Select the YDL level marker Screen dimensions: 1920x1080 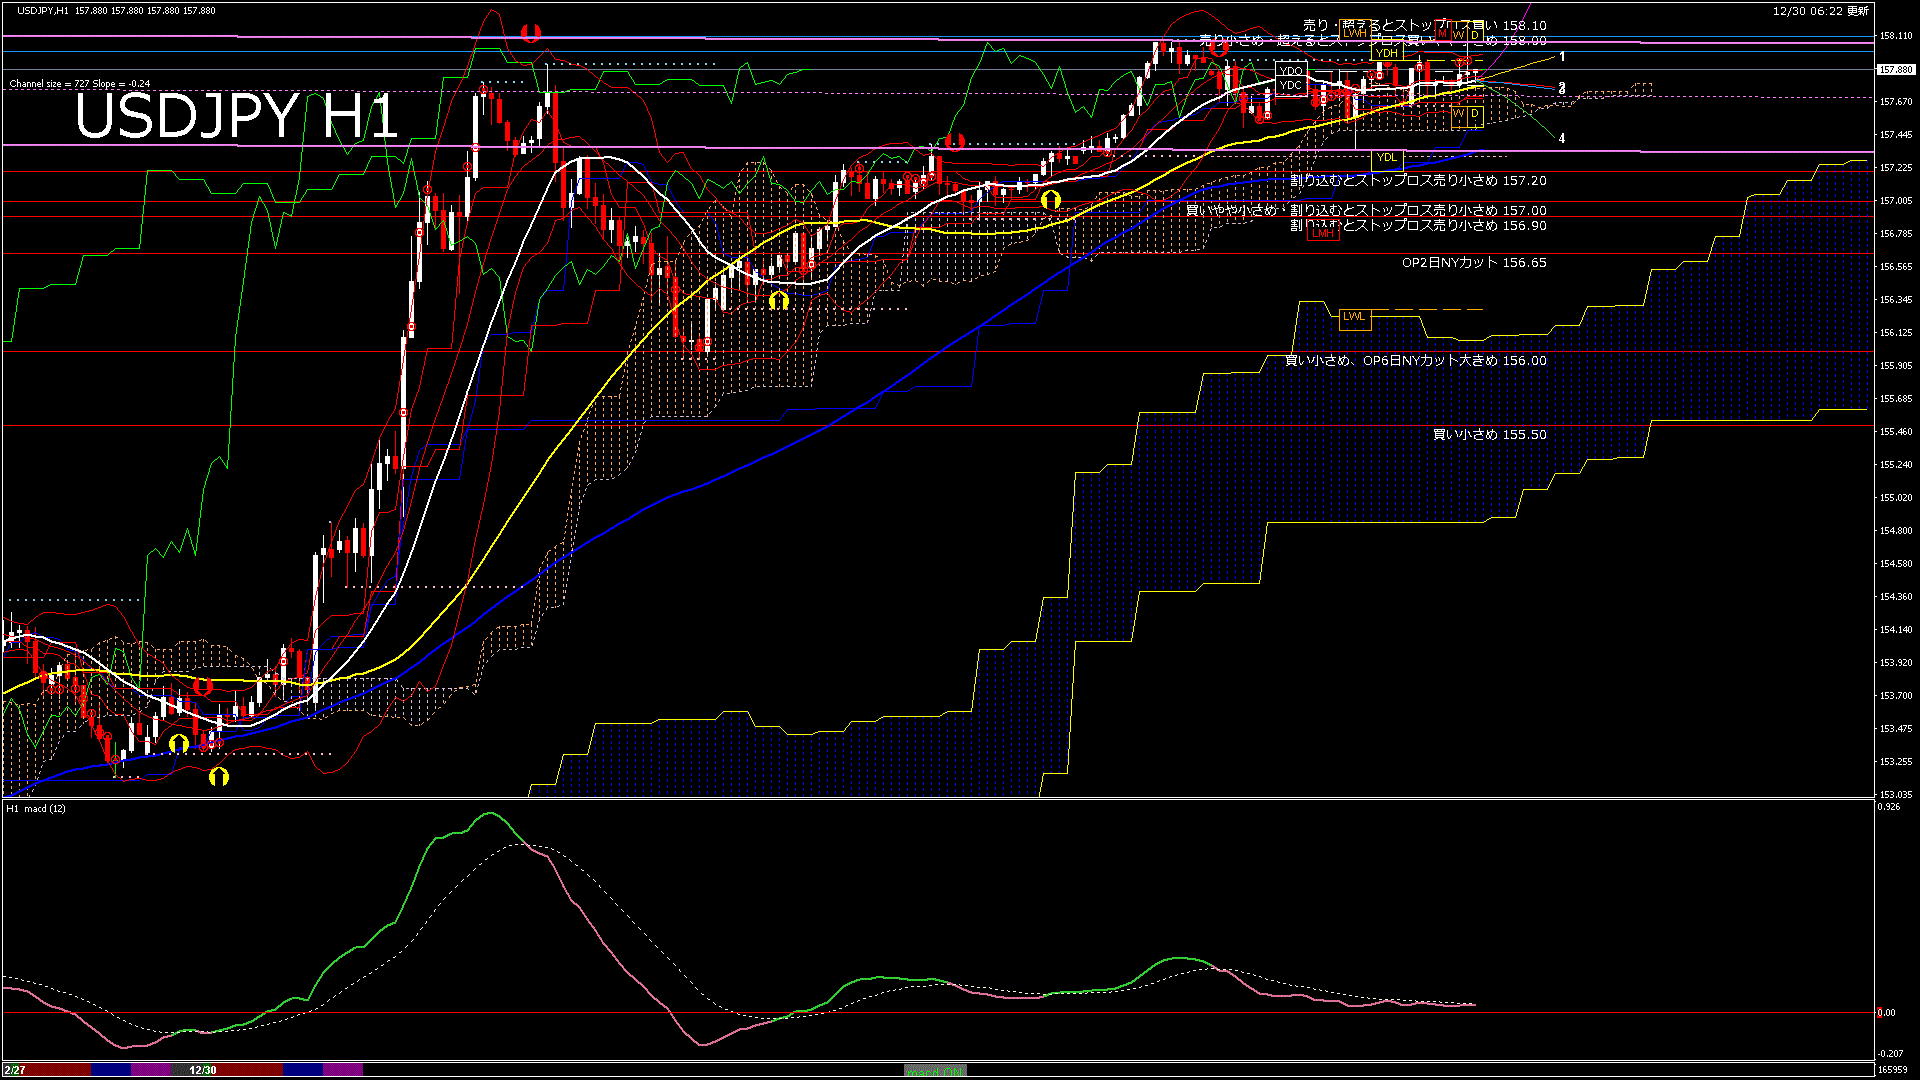[1386, 158]
